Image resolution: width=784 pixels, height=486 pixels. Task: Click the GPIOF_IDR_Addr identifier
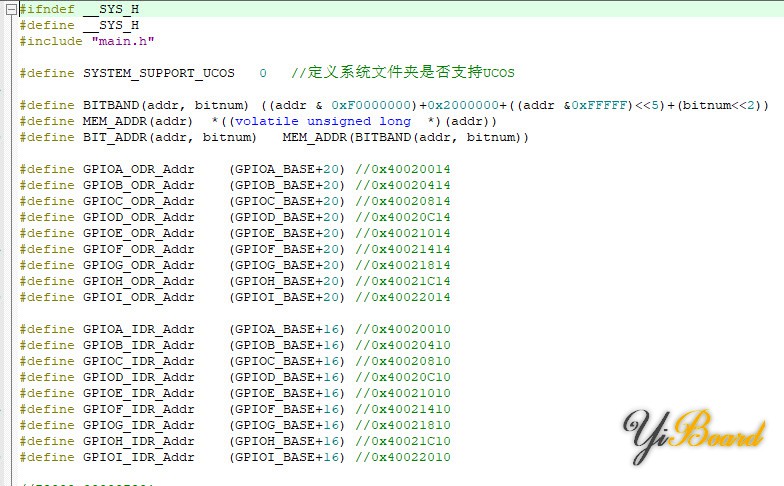coord(138,409)
